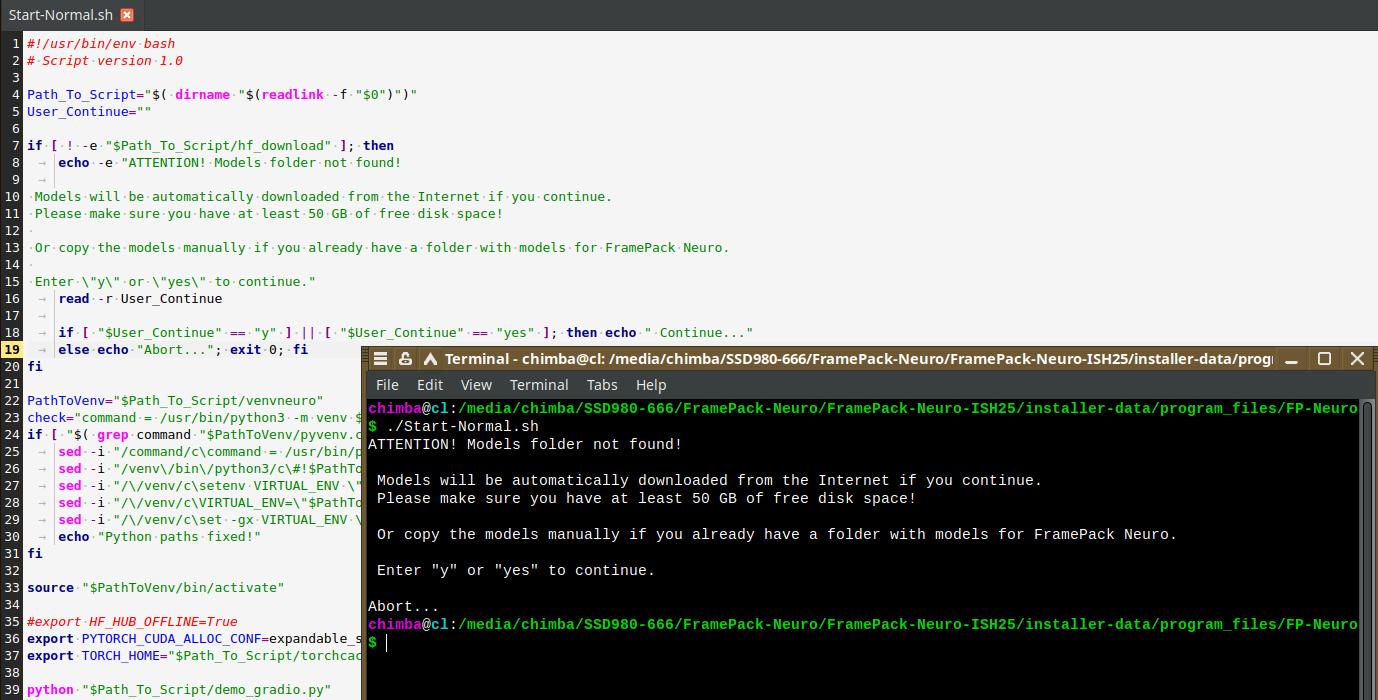
Task: Click the editor line 'Enter \"y\" or \"yes\" to continue."'
Action: point(175,282)
